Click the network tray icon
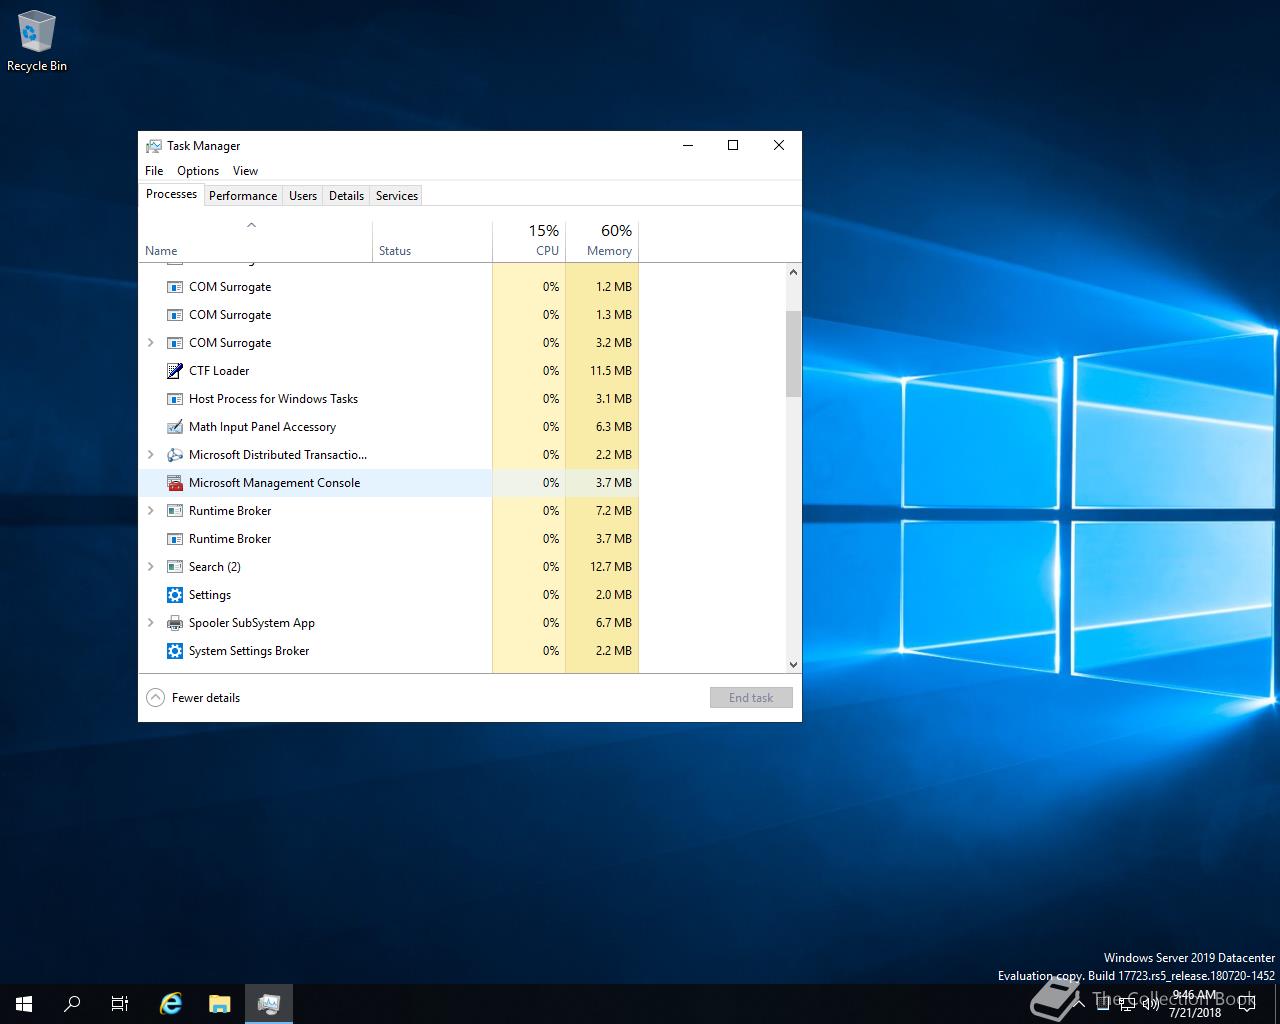Viewport: 1280px width, 1024px height. coord(1127,1004)
